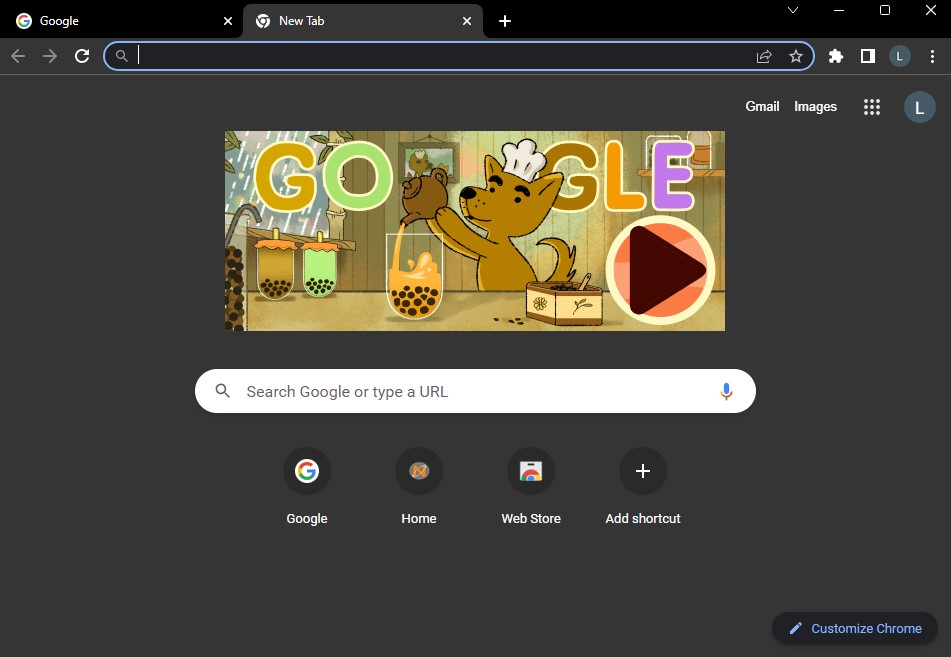The image size is (951, 657).
Task: Open the Chrome profile L in toolbar
Action: click(899, 56)
